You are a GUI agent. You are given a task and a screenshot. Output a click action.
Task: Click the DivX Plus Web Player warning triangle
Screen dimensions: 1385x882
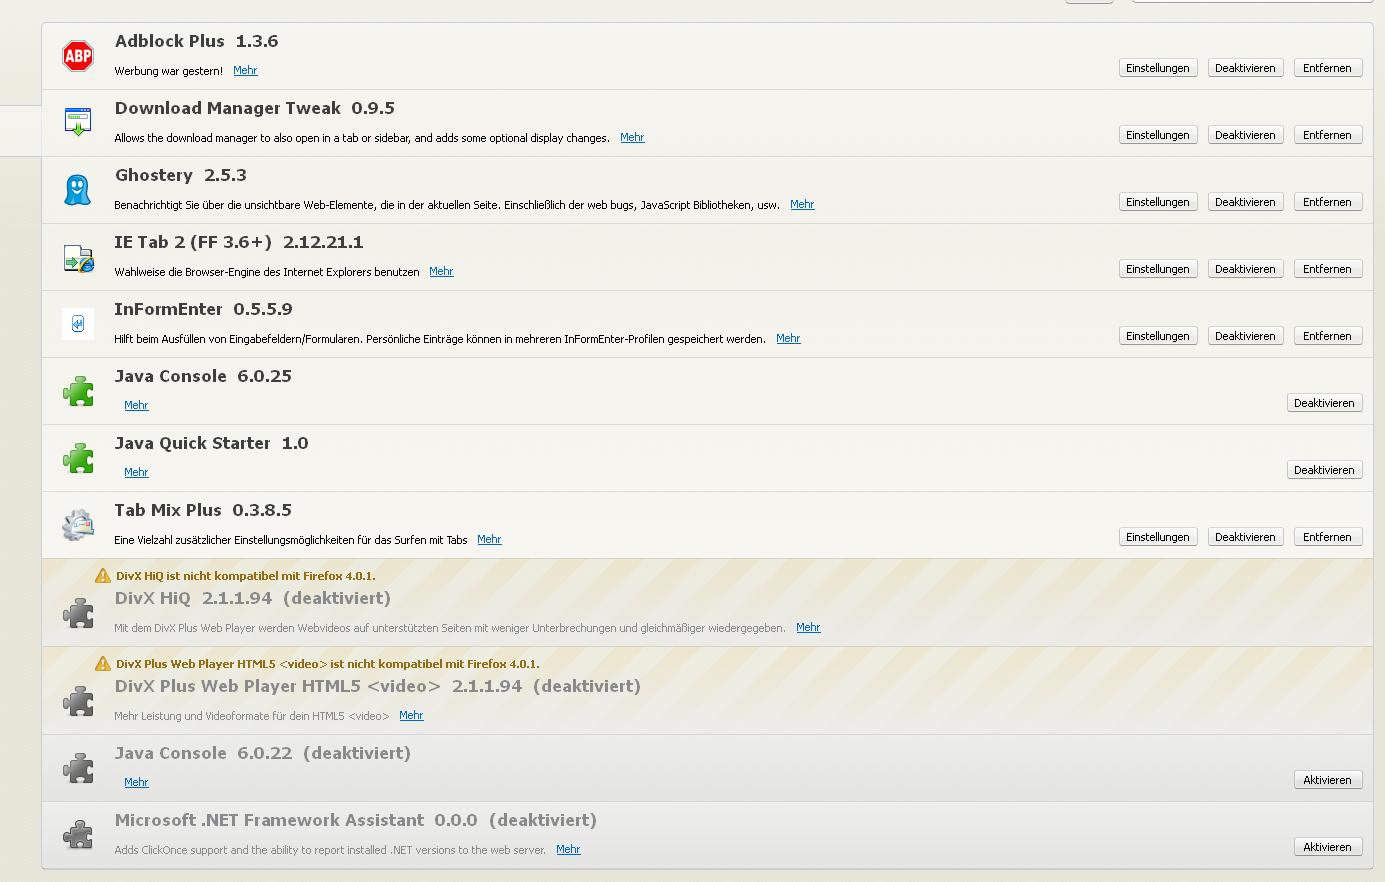(x=102, y=663)
